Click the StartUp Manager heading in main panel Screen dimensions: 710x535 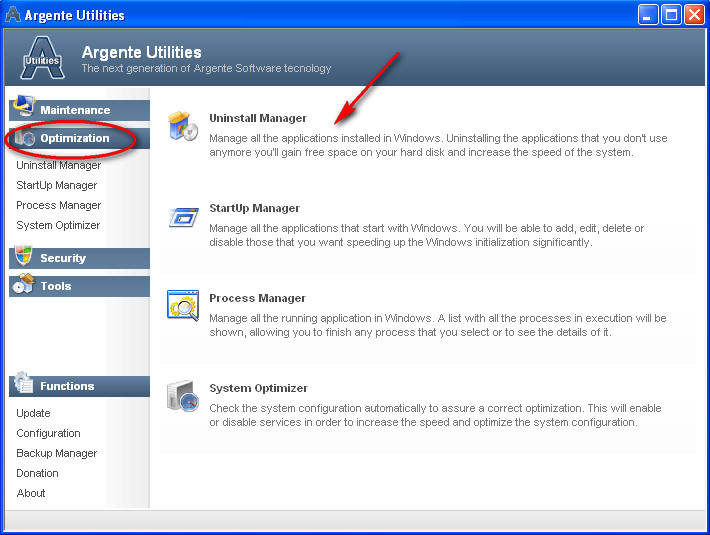254,209
